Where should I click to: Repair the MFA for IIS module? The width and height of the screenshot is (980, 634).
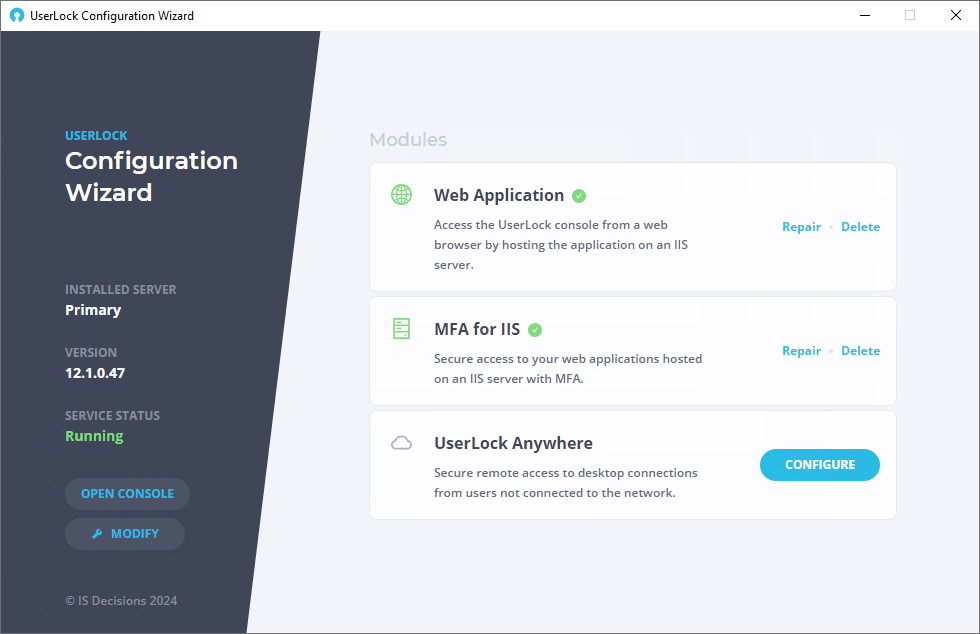pyautogui.click(x=801, y=351)
